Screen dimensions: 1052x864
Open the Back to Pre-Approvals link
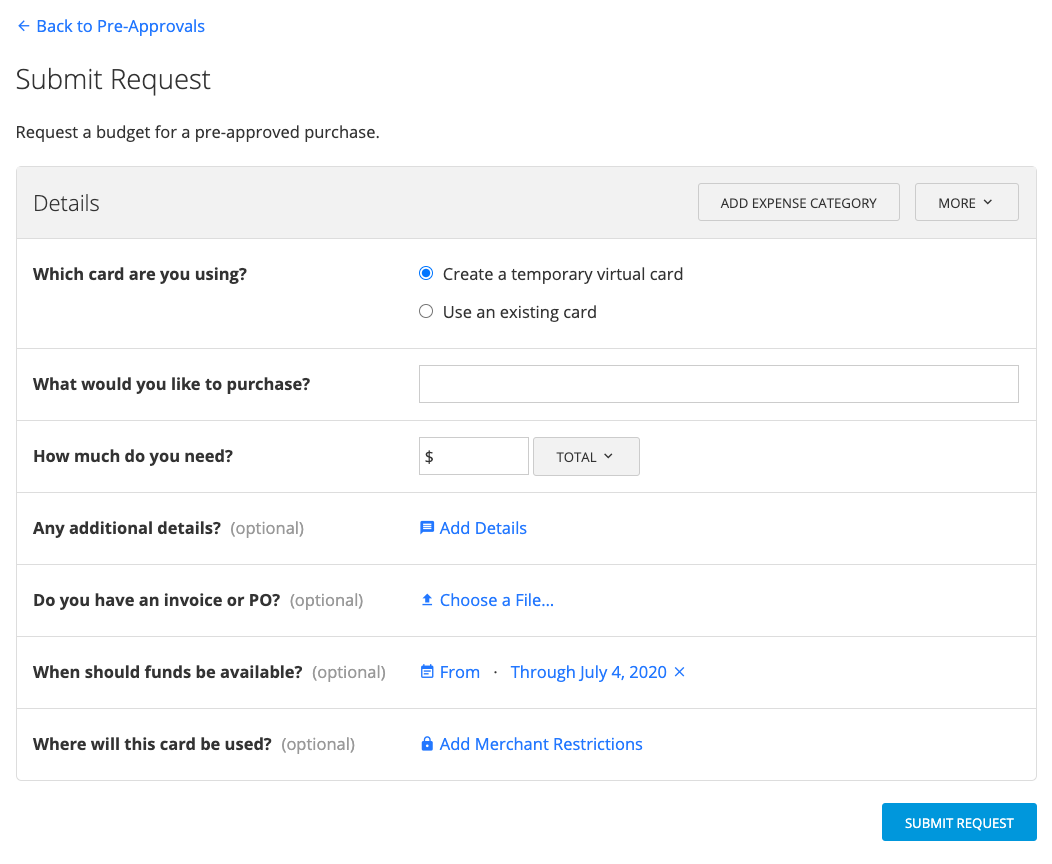[119, 25]
